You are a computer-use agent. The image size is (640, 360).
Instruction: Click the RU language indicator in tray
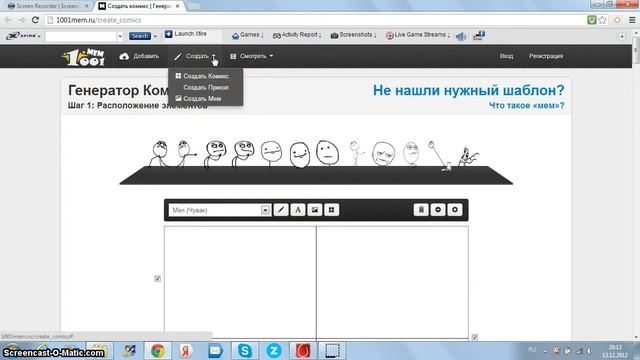532,350
